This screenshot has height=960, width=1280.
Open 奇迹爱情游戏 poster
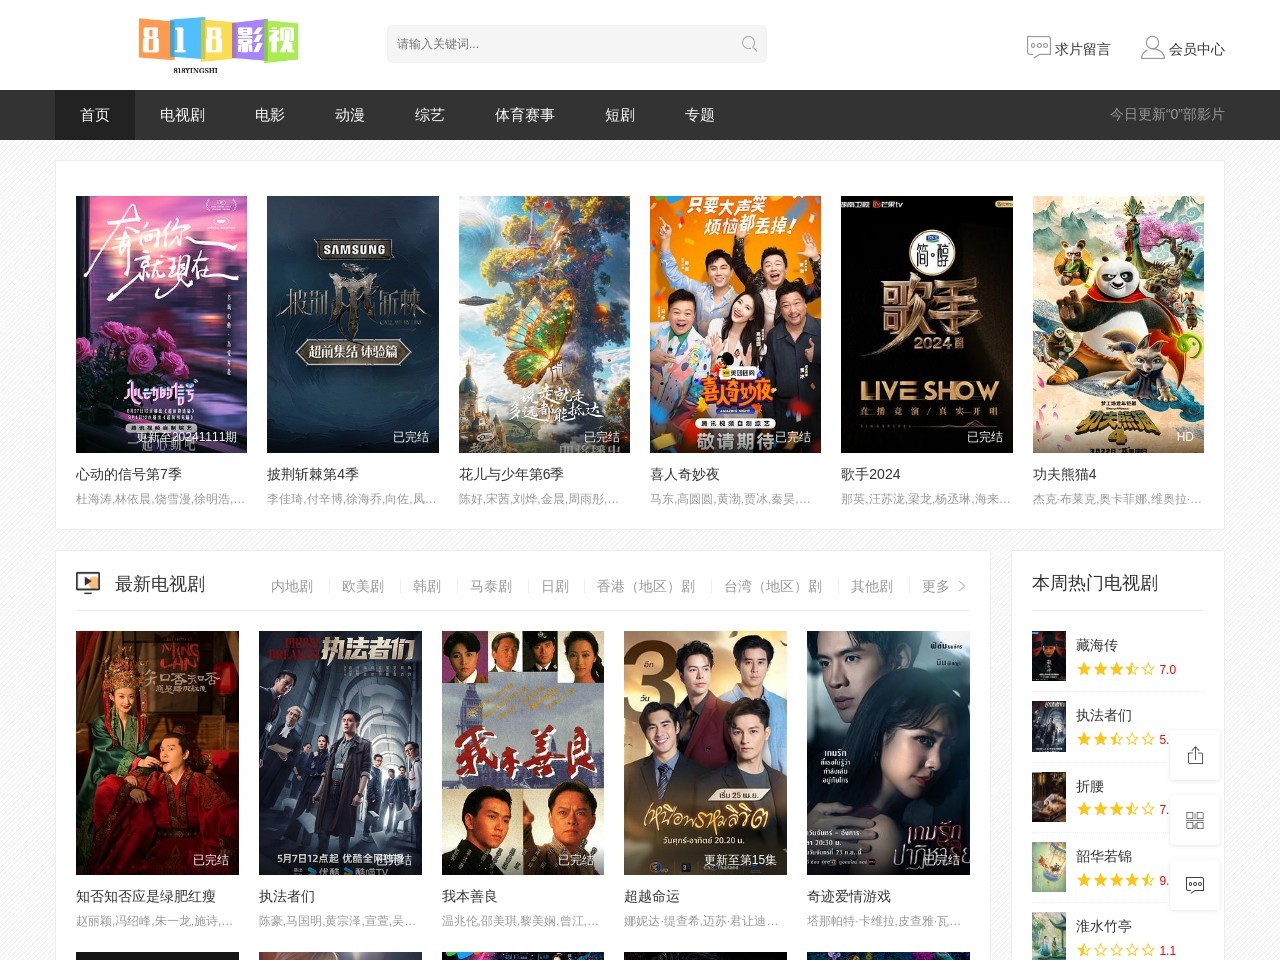pyautogui.click(x=888, y=753)
